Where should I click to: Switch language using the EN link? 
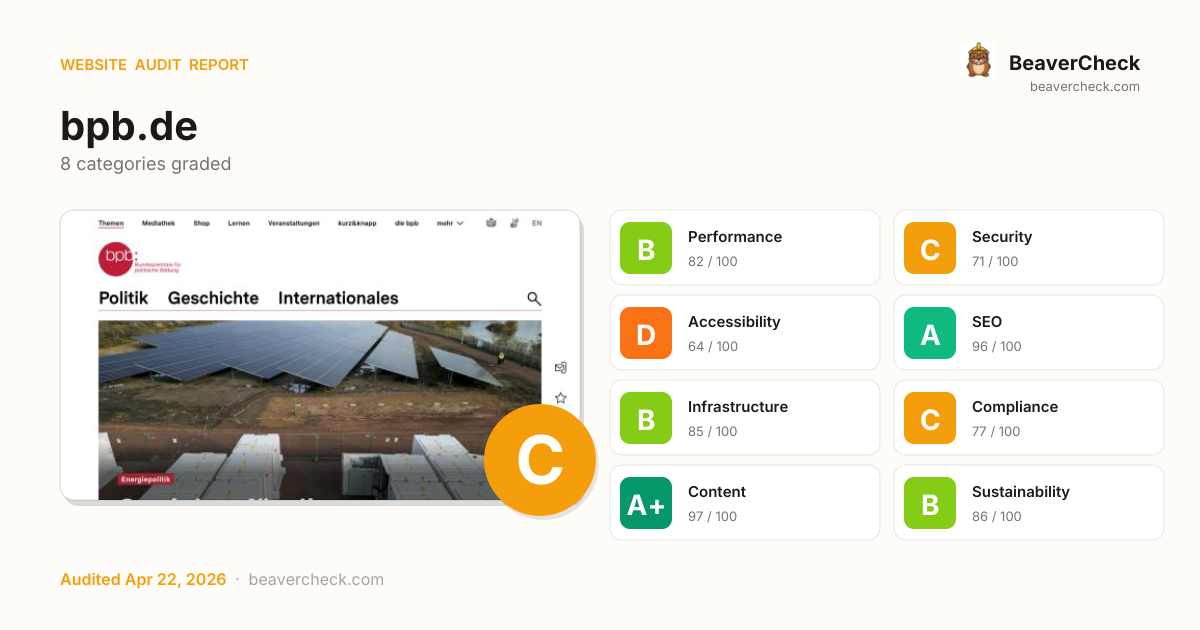[537, 223]
